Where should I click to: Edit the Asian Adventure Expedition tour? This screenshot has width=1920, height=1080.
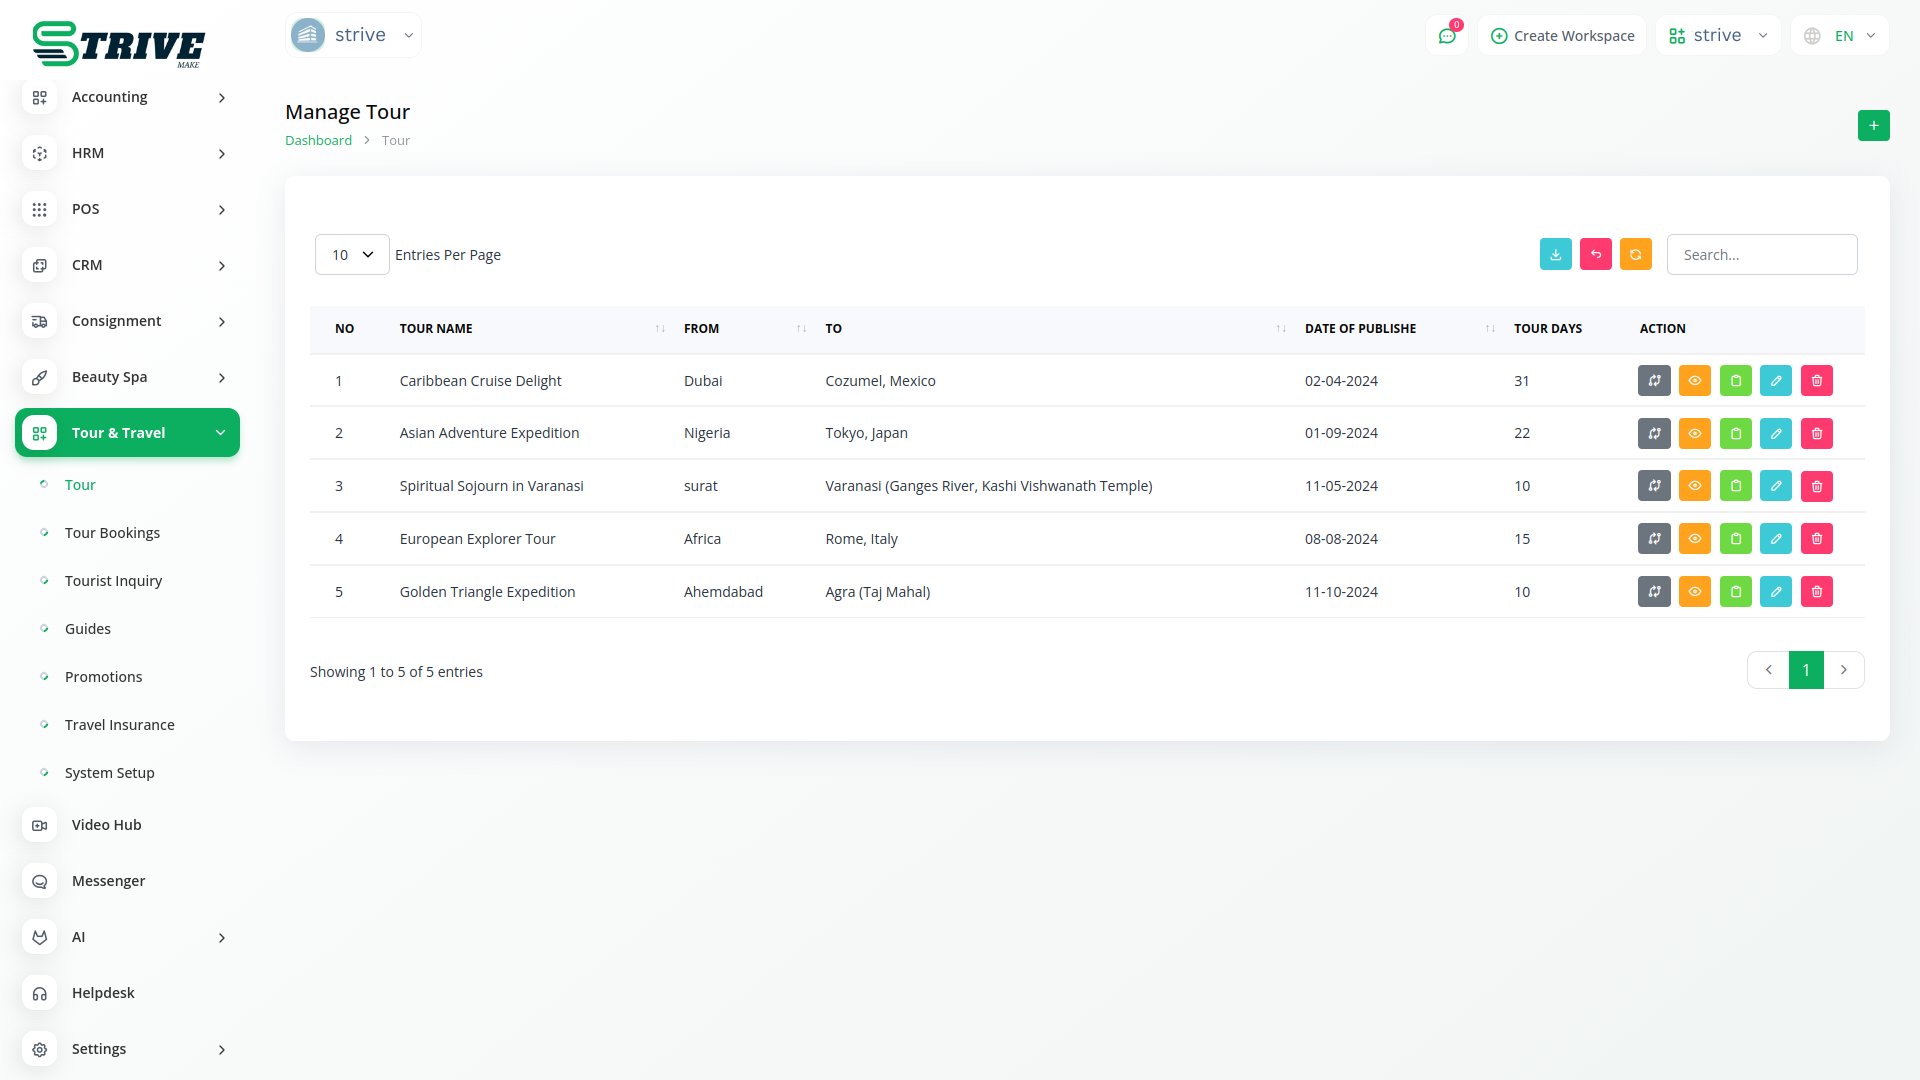coord(1775,434)
